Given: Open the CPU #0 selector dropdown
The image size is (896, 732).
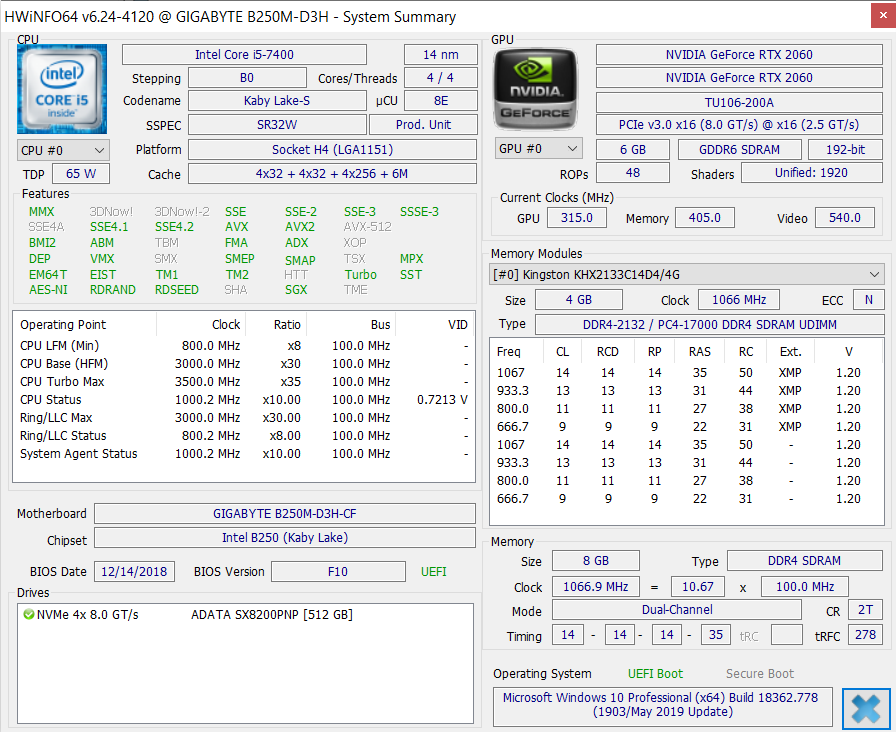Looking at the screenshot, I should 63,150.
